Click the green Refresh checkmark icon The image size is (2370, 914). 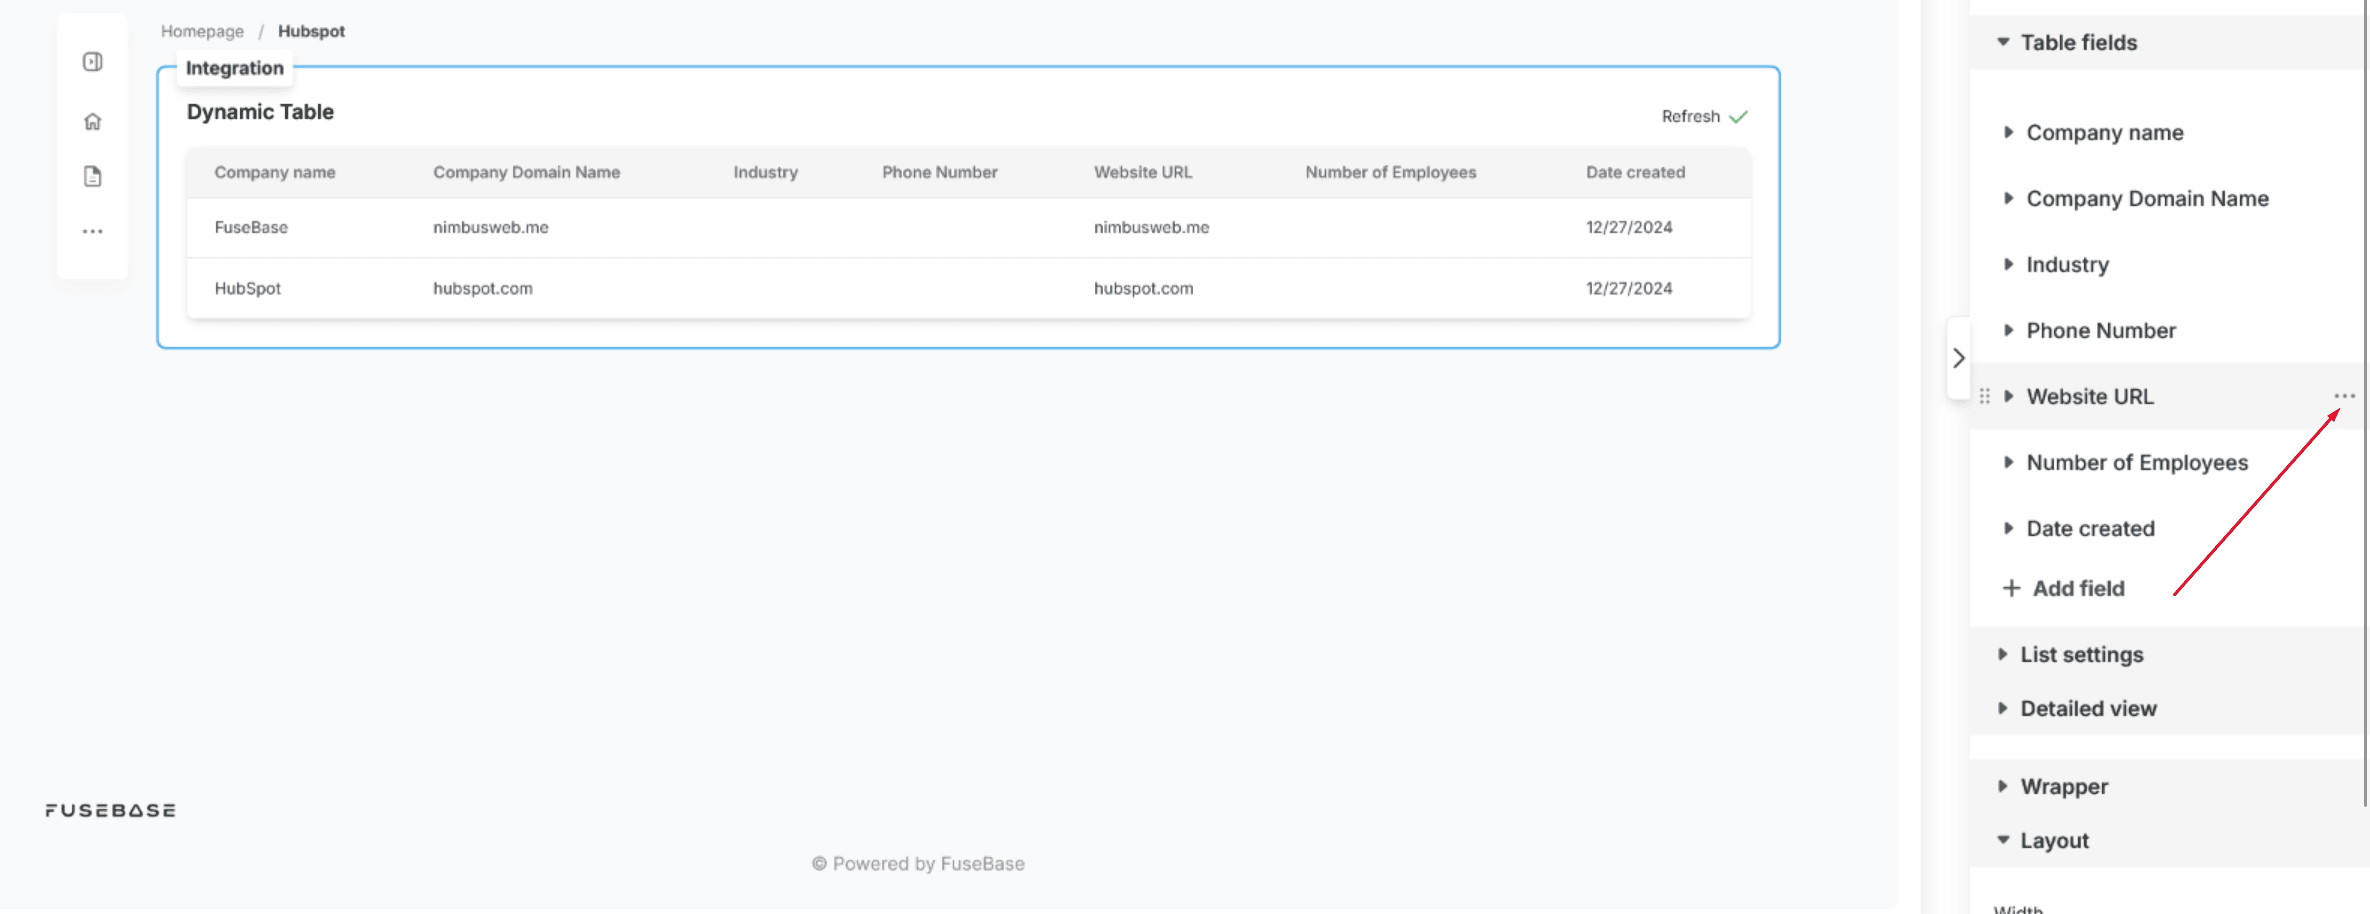click(x=1739, y=116)
